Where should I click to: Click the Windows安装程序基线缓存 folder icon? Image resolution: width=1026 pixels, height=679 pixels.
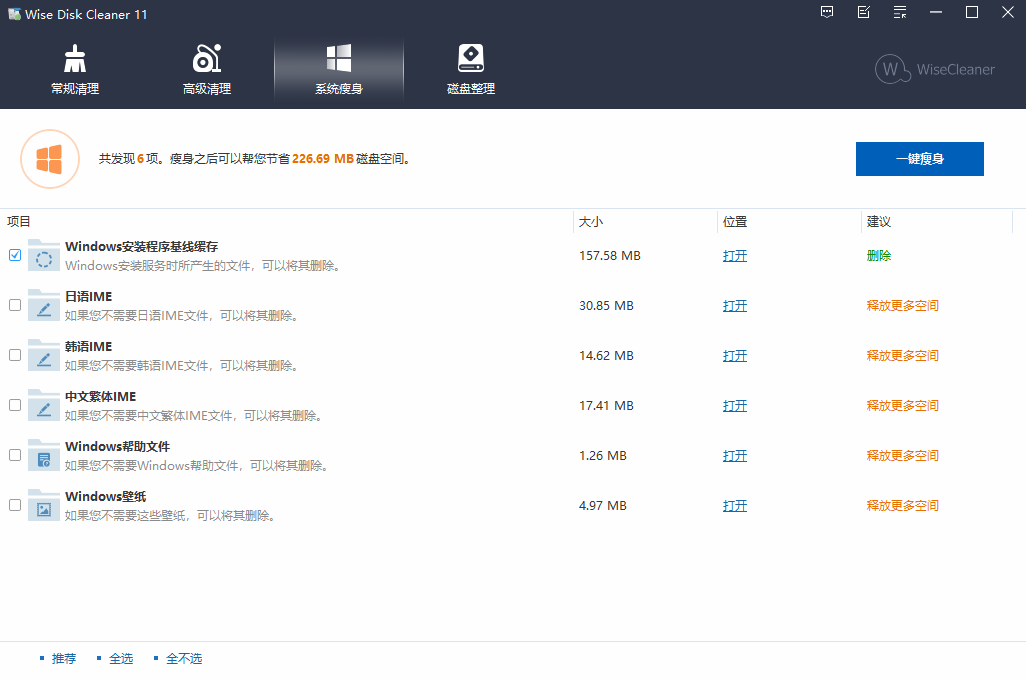[x=44, y=256]
